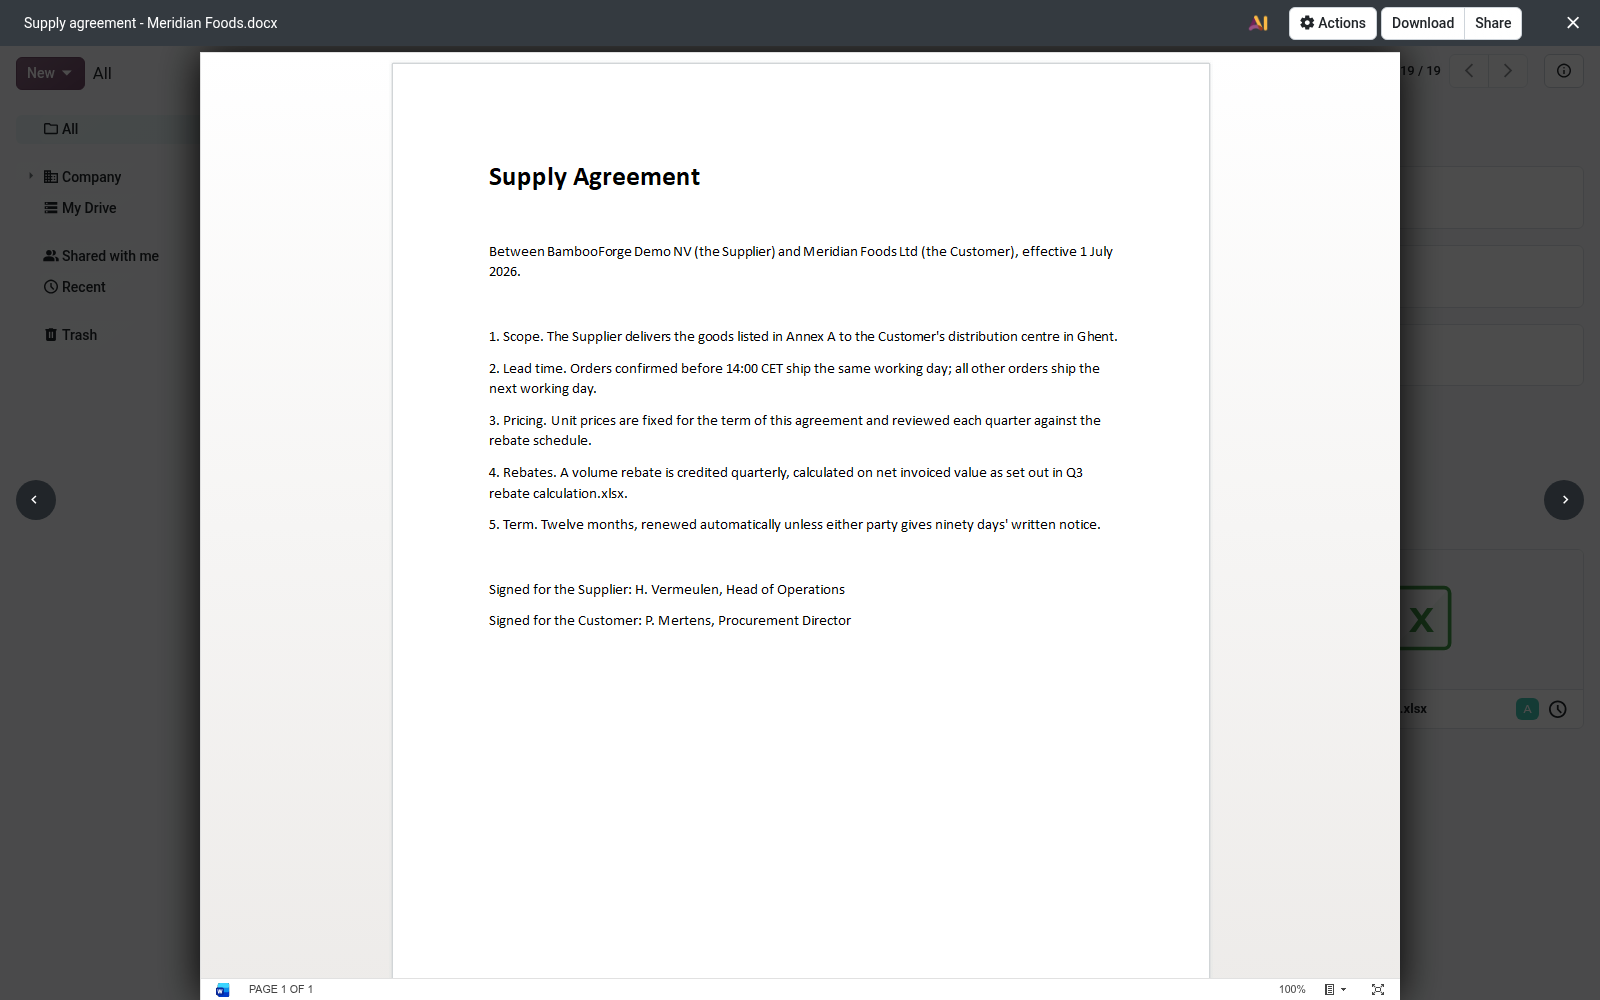Open the page layout dropdown in the status bar
Viewport: 1600px width, 1000px height.
tap(1335, 989)
